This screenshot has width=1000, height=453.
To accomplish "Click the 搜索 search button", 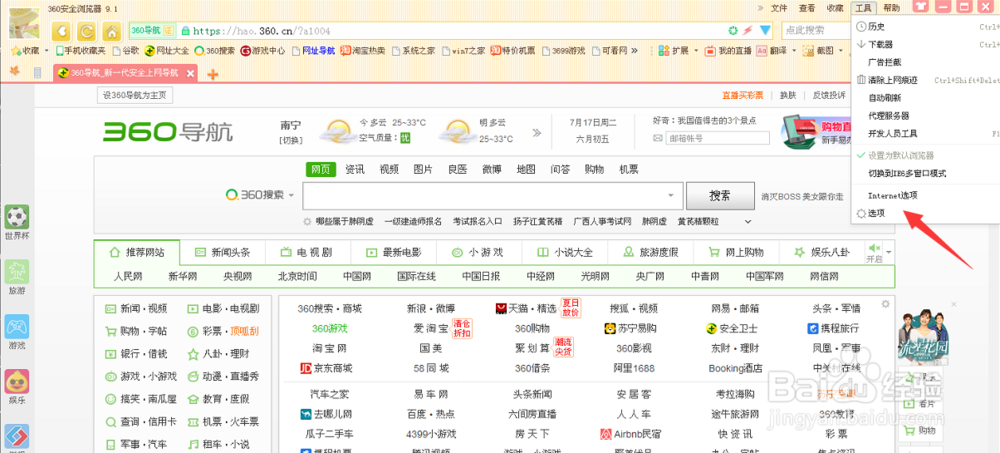I will 719,195.
